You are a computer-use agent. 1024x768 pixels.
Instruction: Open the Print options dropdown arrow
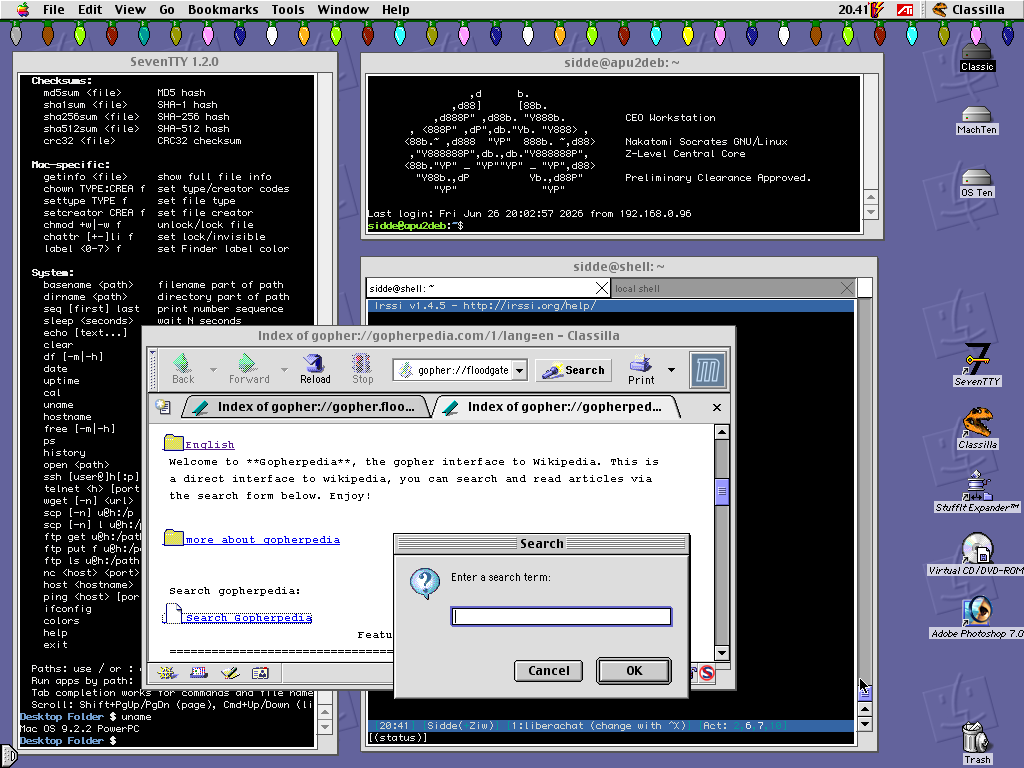coord(671,370)
